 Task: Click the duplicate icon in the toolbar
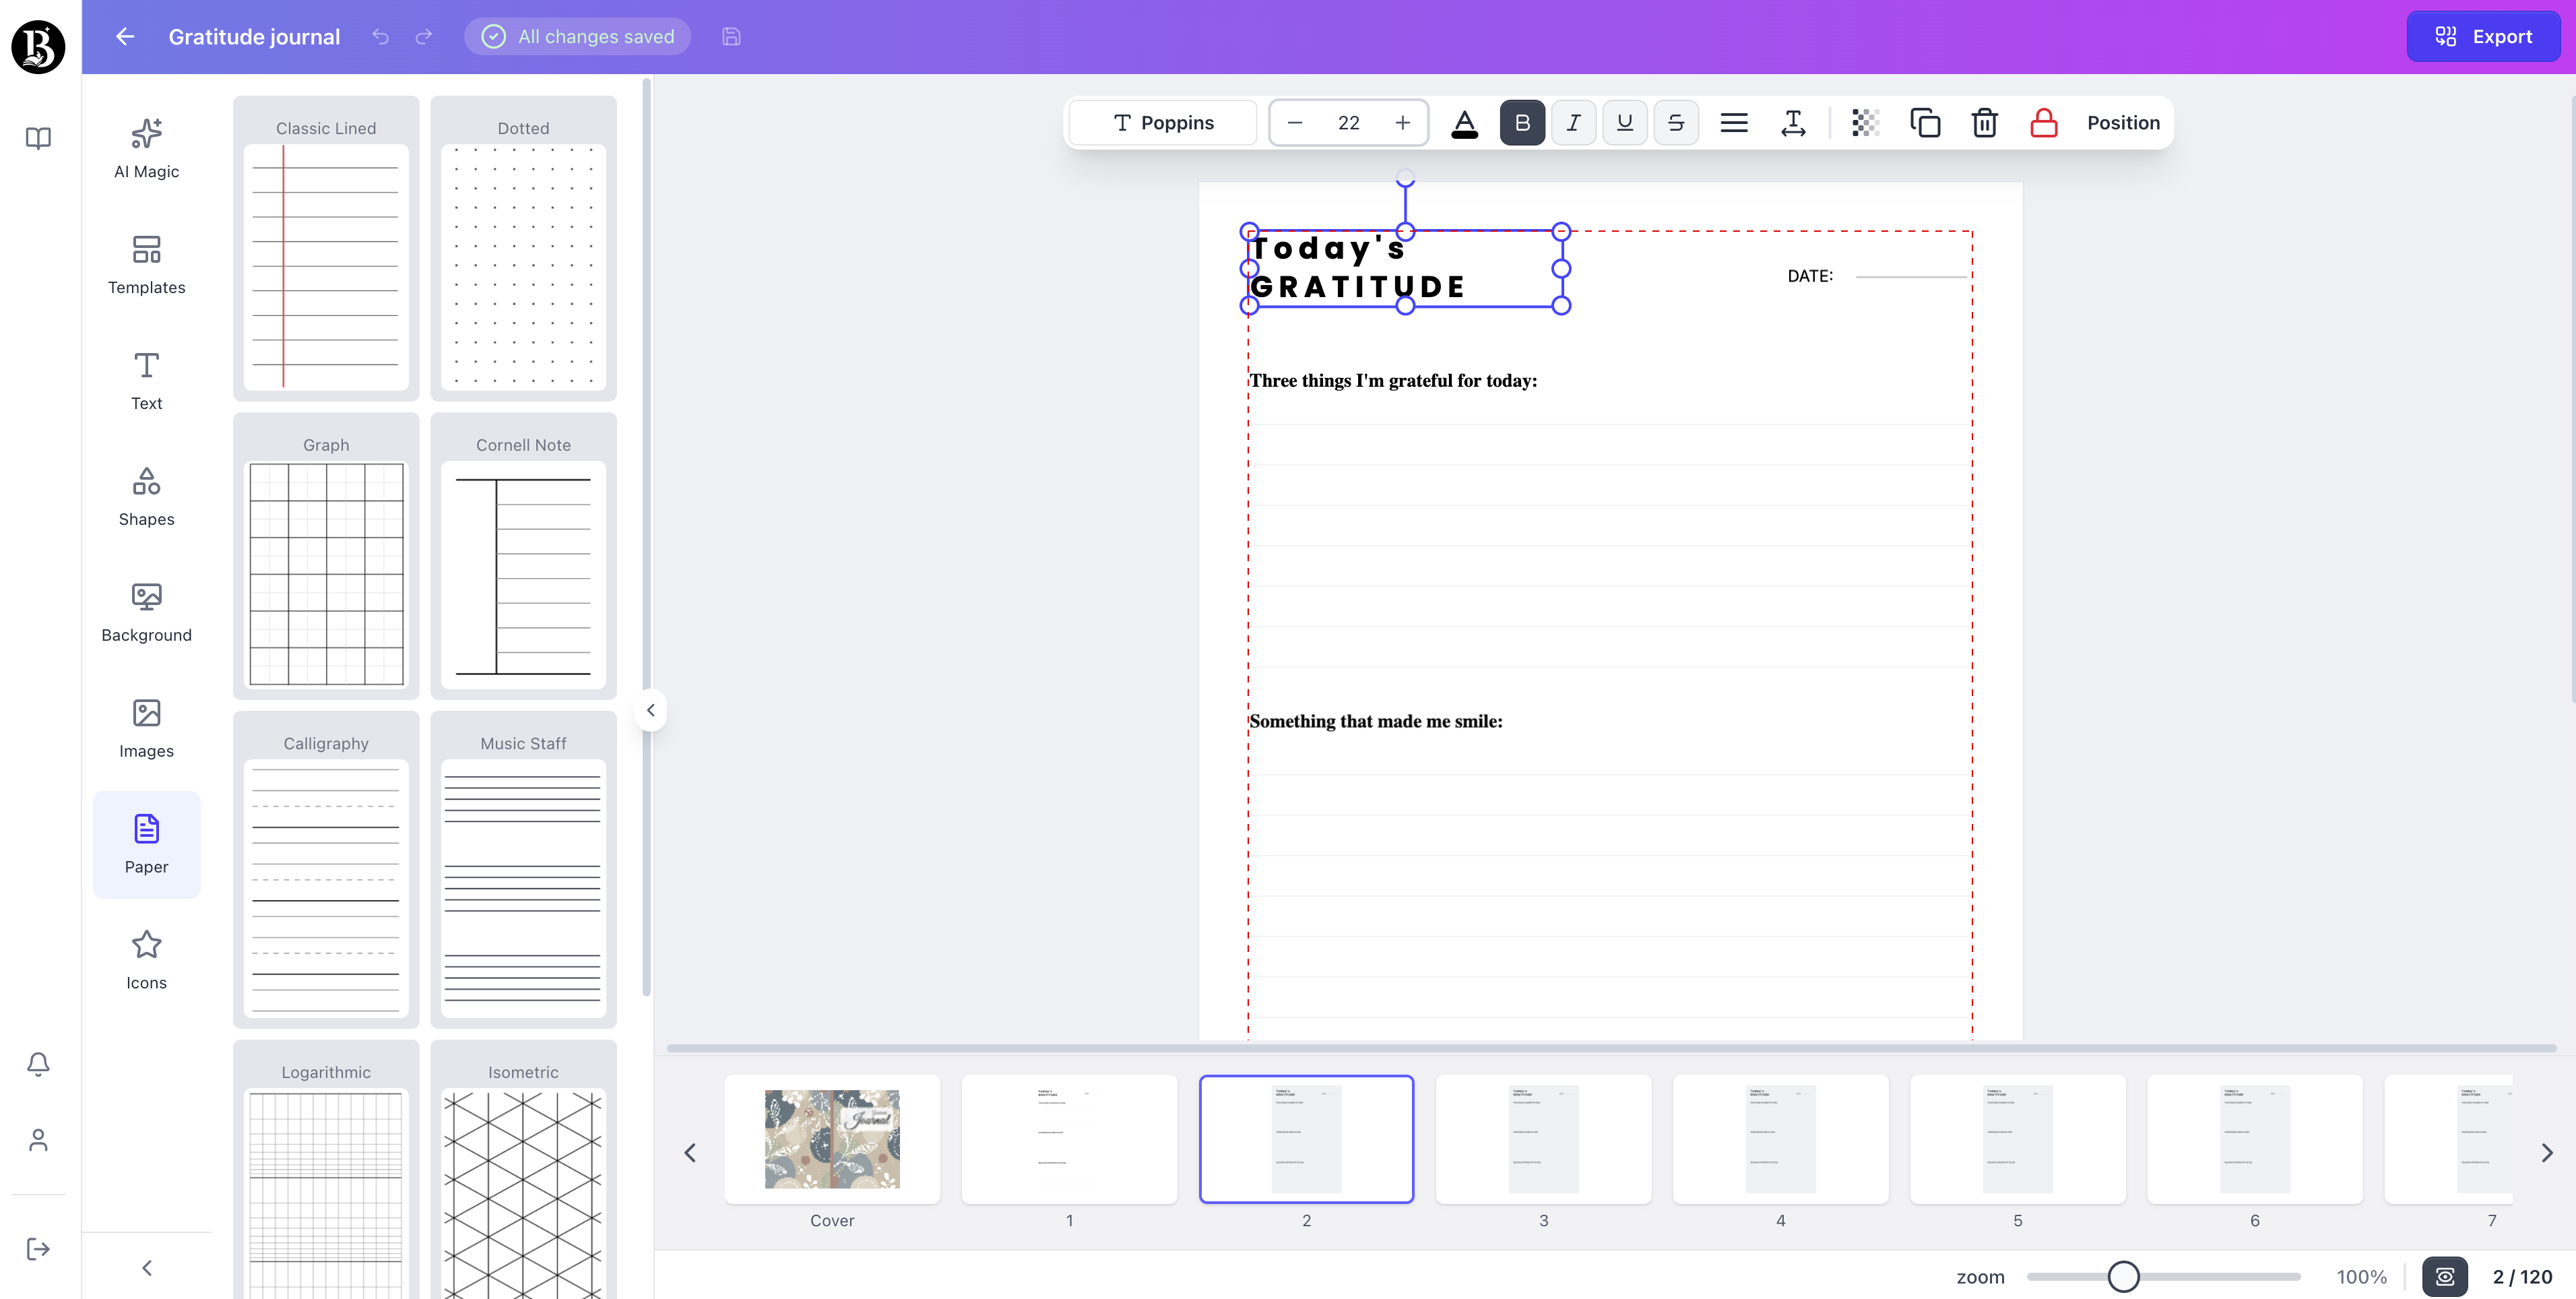point(1926,122)
